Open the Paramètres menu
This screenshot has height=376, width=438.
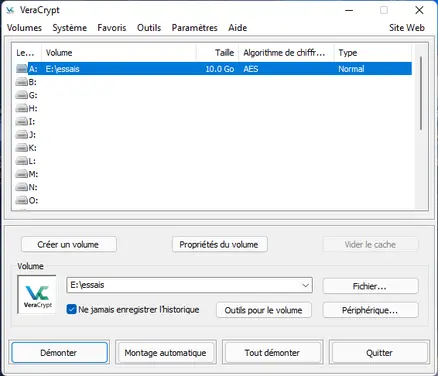pyautogui.click(x=194, y=28)
